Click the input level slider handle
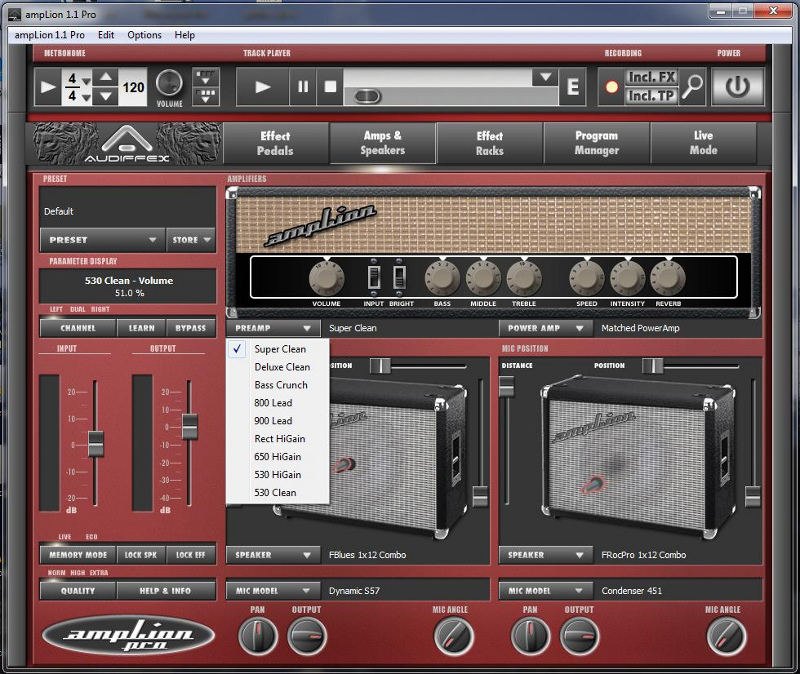800x674 pixels. click(95, 443)
